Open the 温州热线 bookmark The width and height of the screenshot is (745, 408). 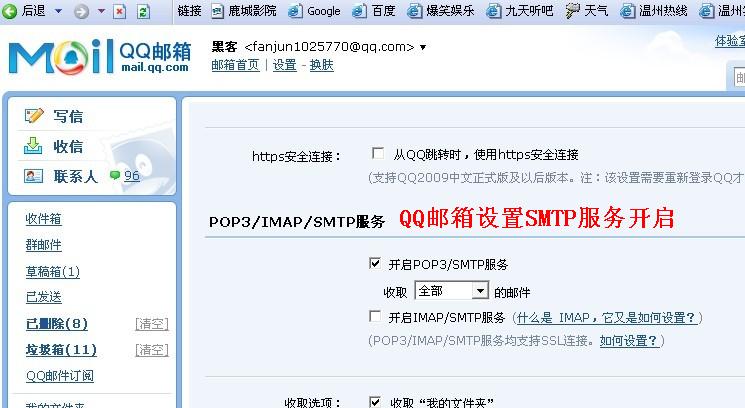[654, 11]
